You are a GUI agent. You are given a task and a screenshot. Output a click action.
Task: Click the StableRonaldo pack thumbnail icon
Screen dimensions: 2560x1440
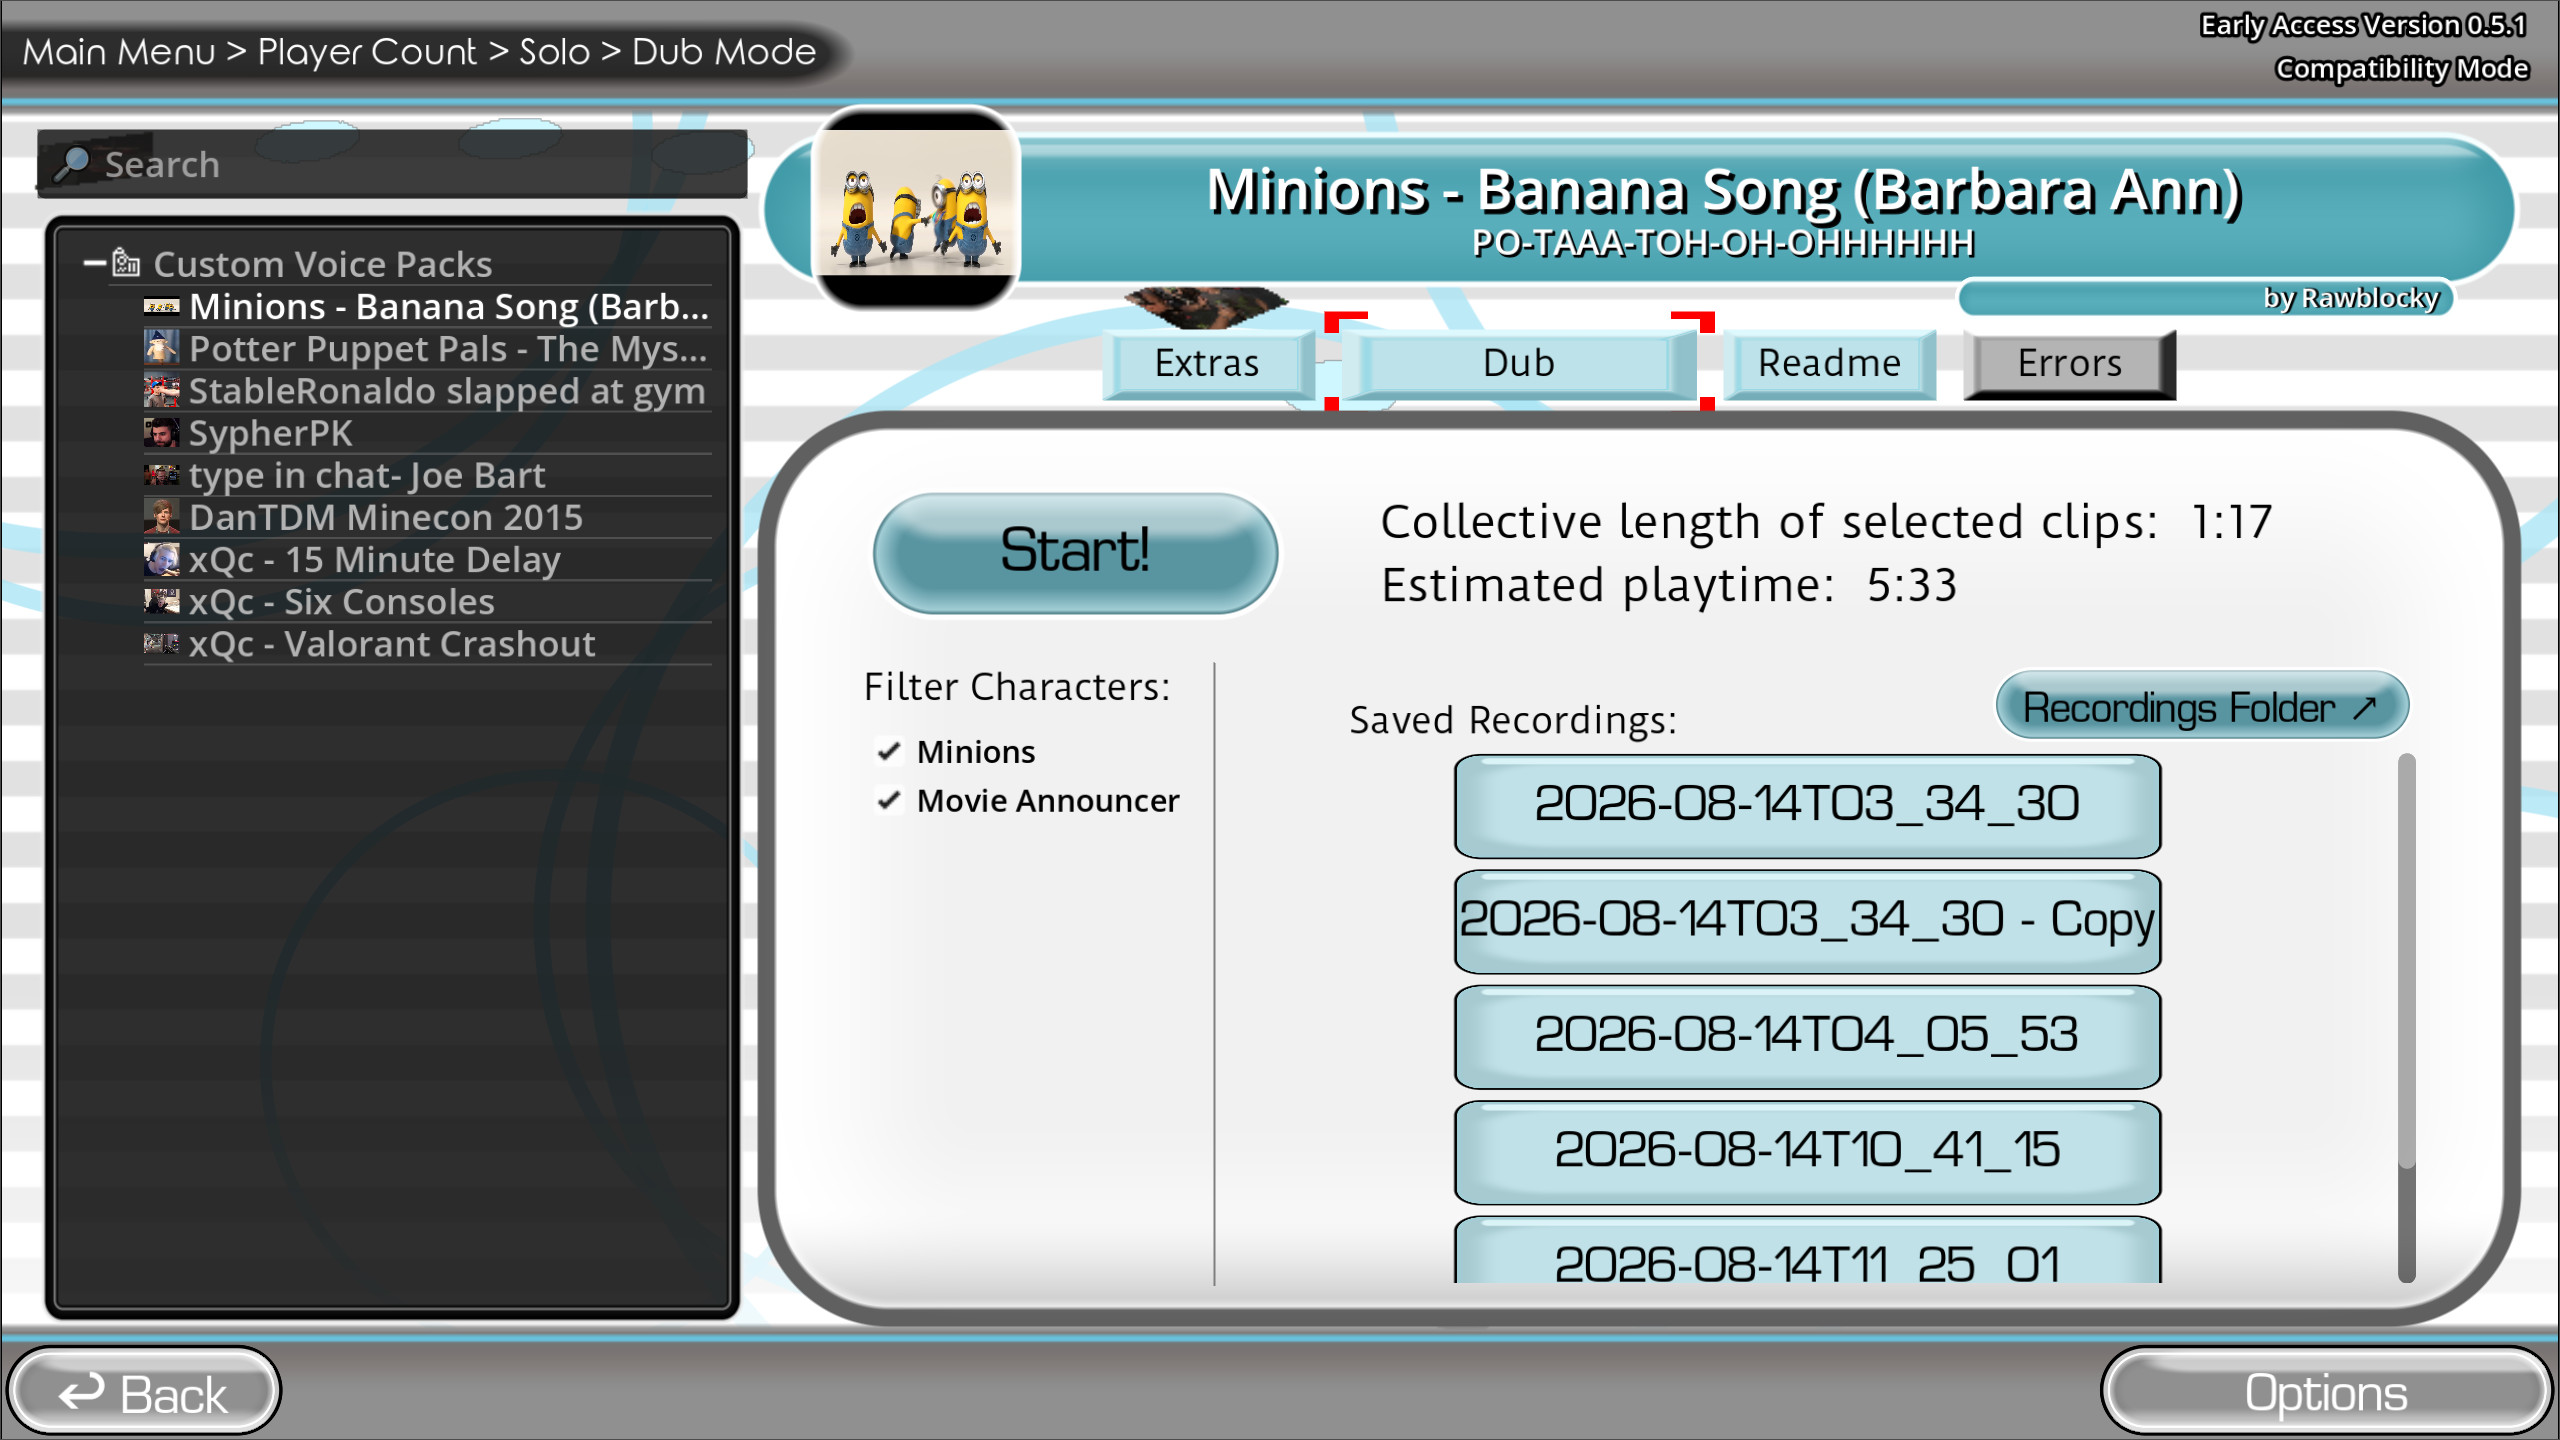161,391
